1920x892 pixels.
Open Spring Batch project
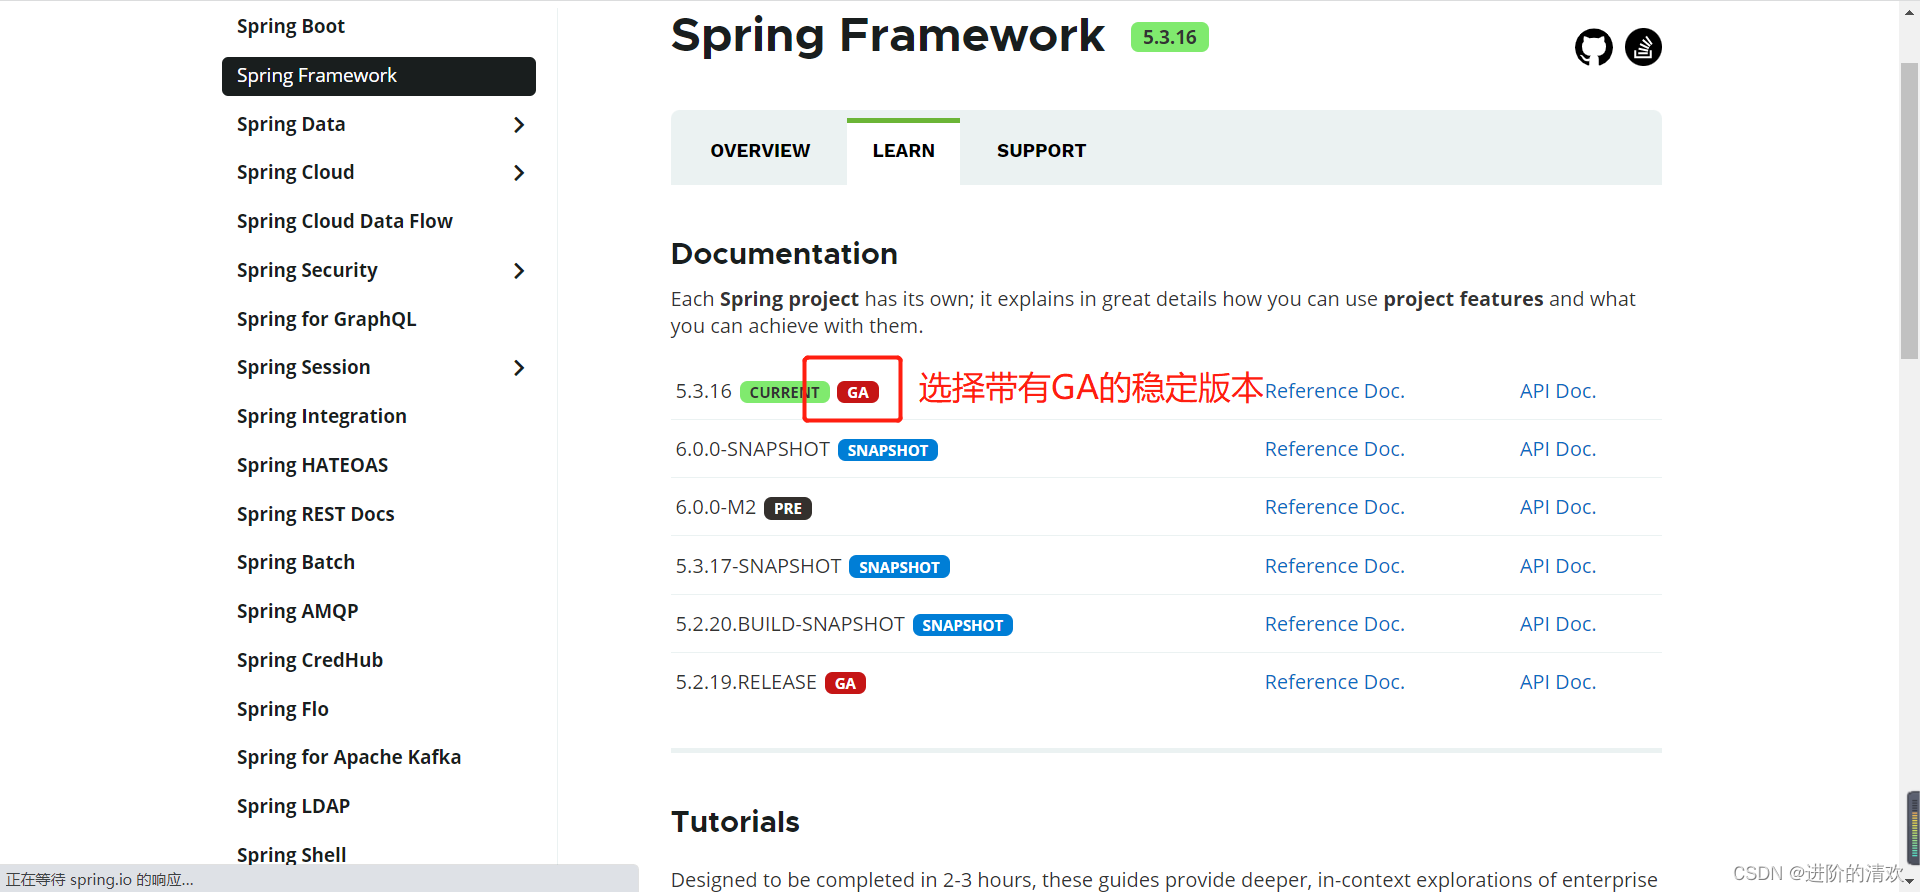[x=295, y=563]
